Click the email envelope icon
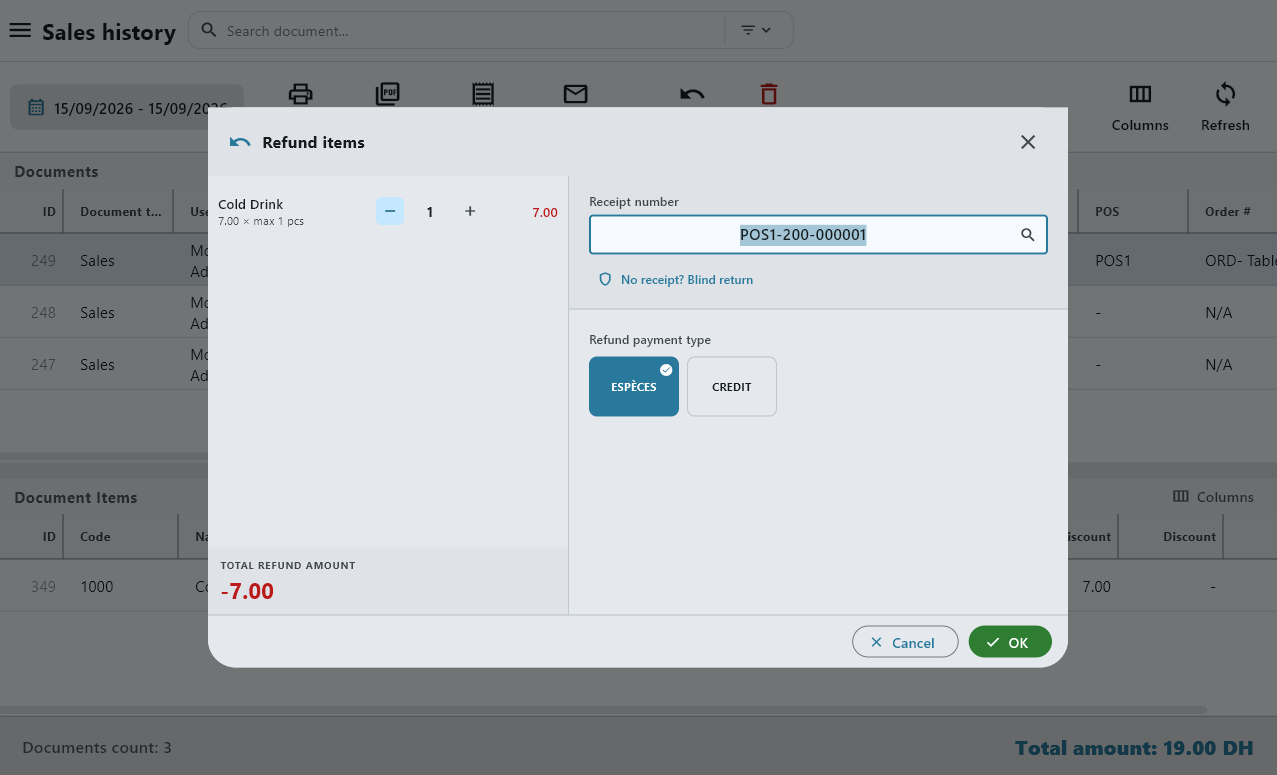This screenshot has width=1277, height=775. (x=575, y=94)
